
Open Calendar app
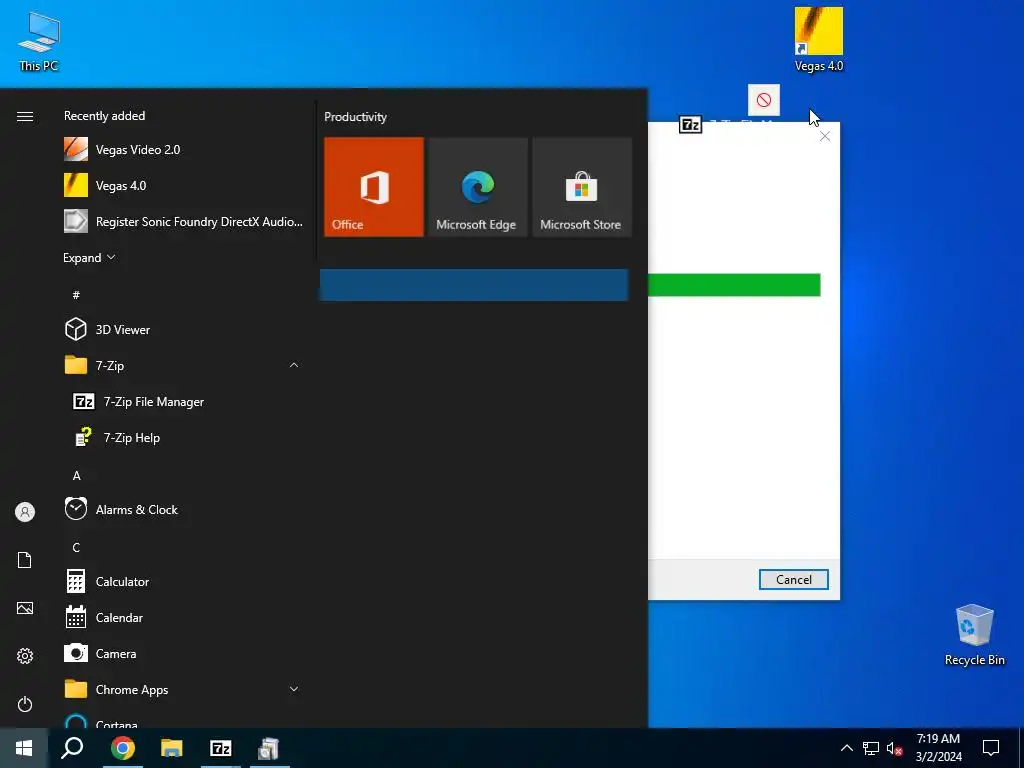(x=183, y=617)
